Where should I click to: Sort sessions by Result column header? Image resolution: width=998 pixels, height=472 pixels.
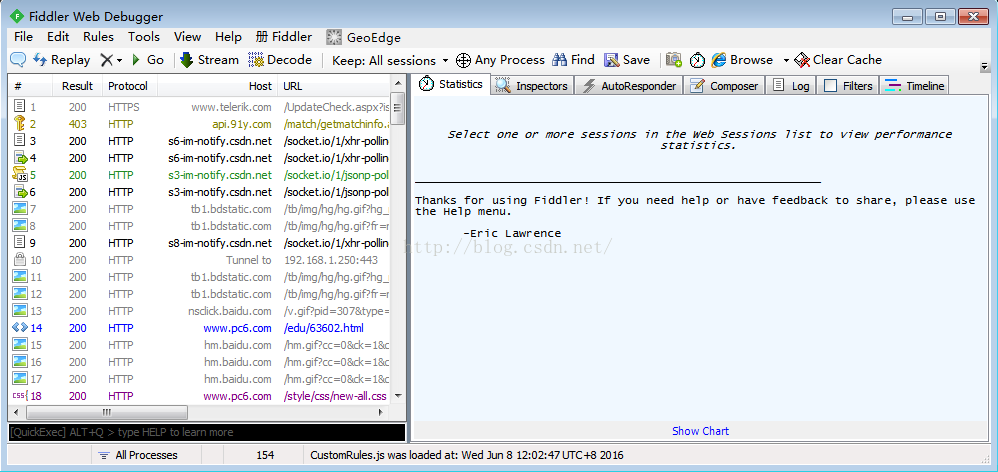click(77, 86)
